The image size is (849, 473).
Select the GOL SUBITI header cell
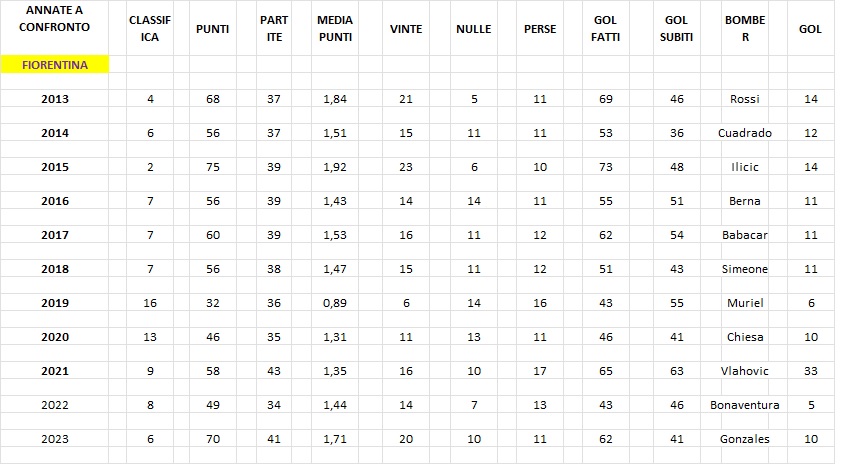676,28
